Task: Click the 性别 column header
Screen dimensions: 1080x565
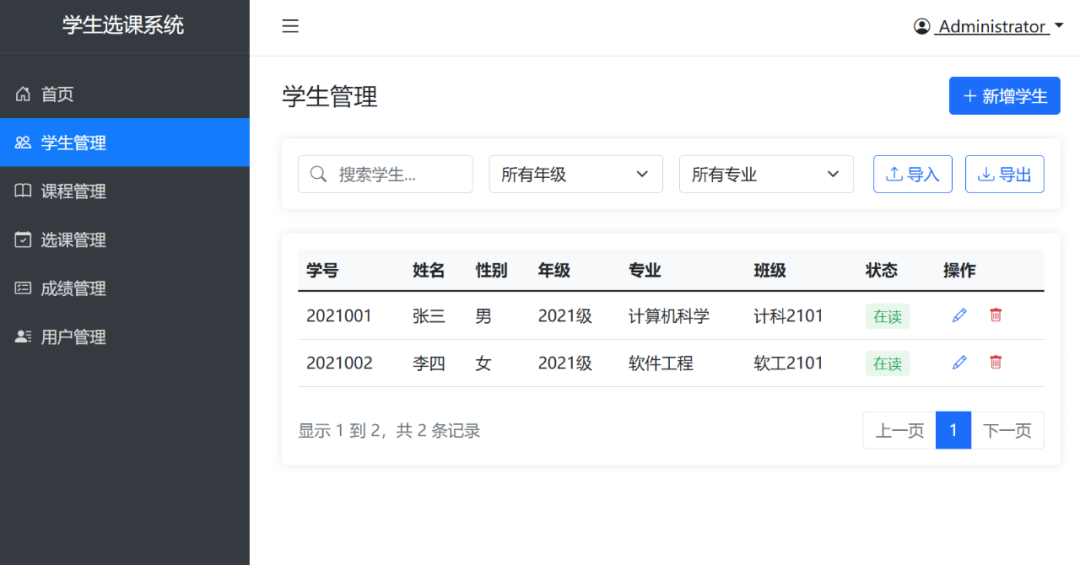Action: [491, 270]
